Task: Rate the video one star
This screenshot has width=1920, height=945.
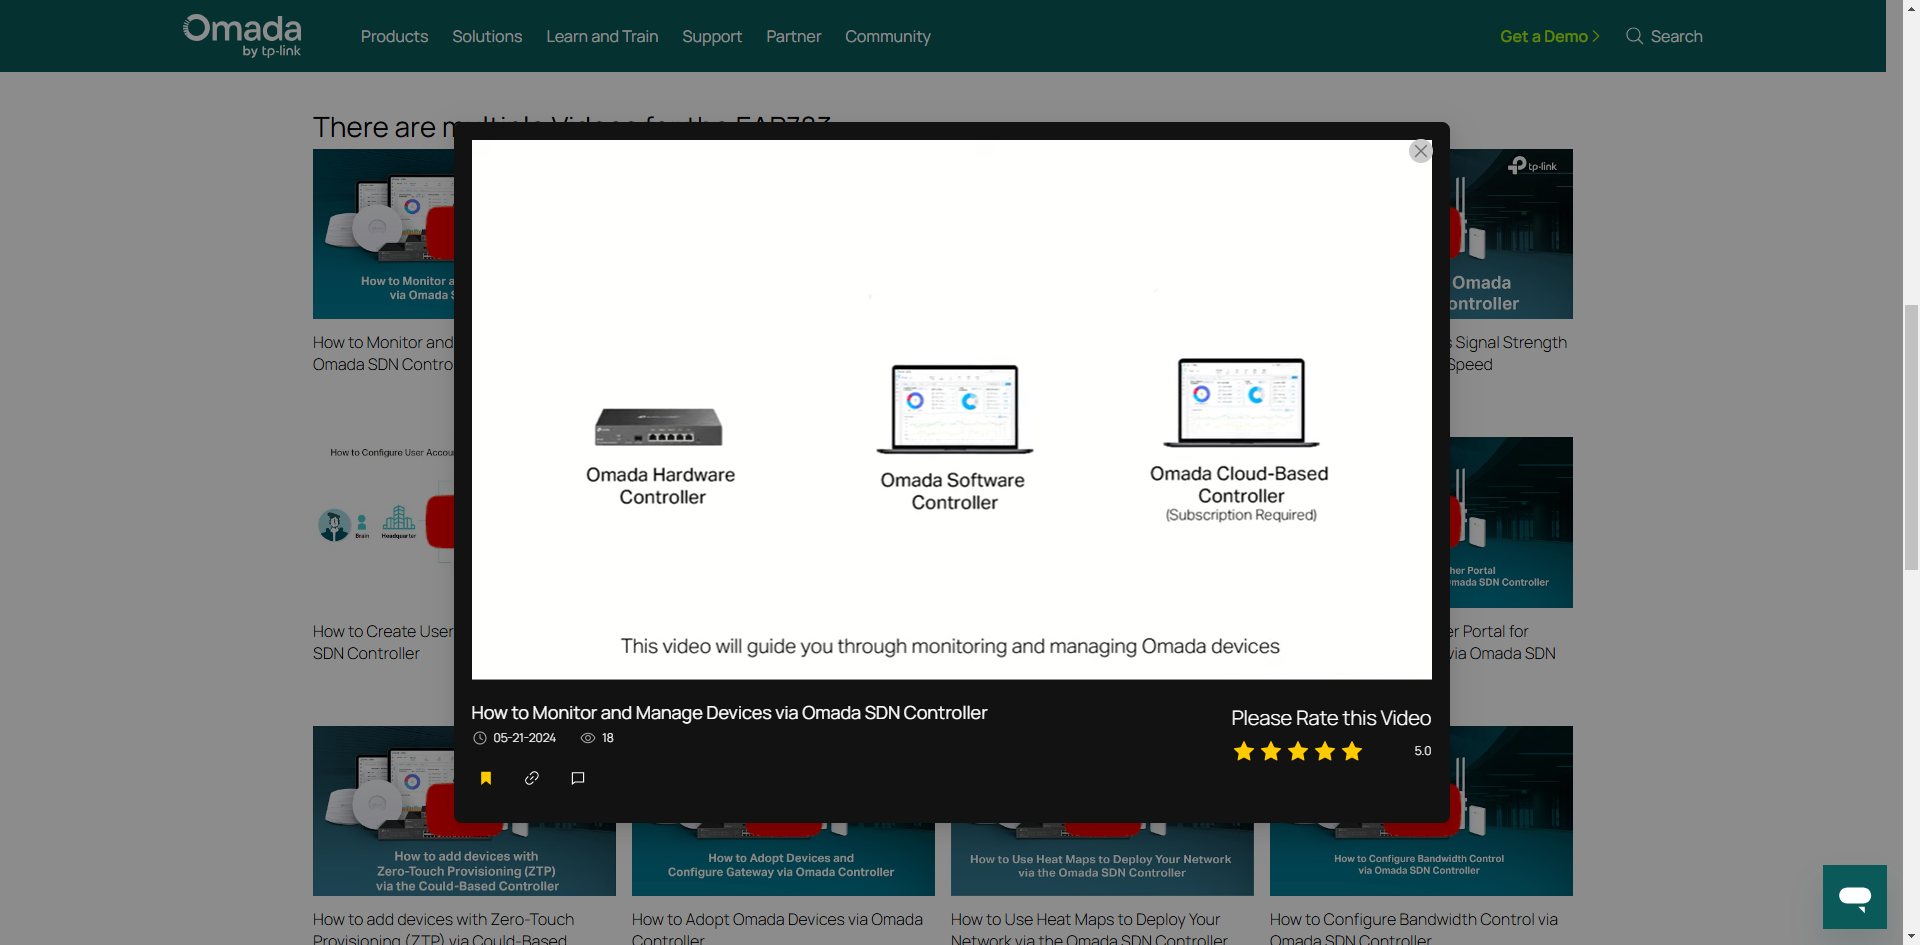Action: [x=1244, y=751]
